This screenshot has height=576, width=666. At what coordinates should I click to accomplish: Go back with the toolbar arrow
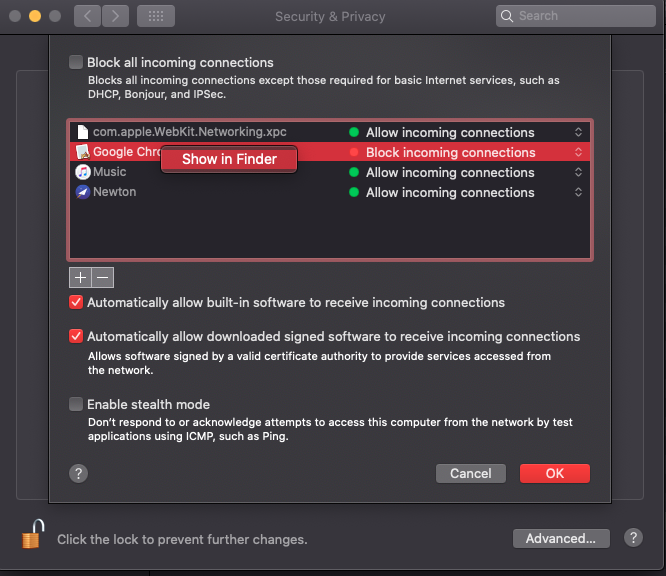pyautogui.click(x=88, y=16)
